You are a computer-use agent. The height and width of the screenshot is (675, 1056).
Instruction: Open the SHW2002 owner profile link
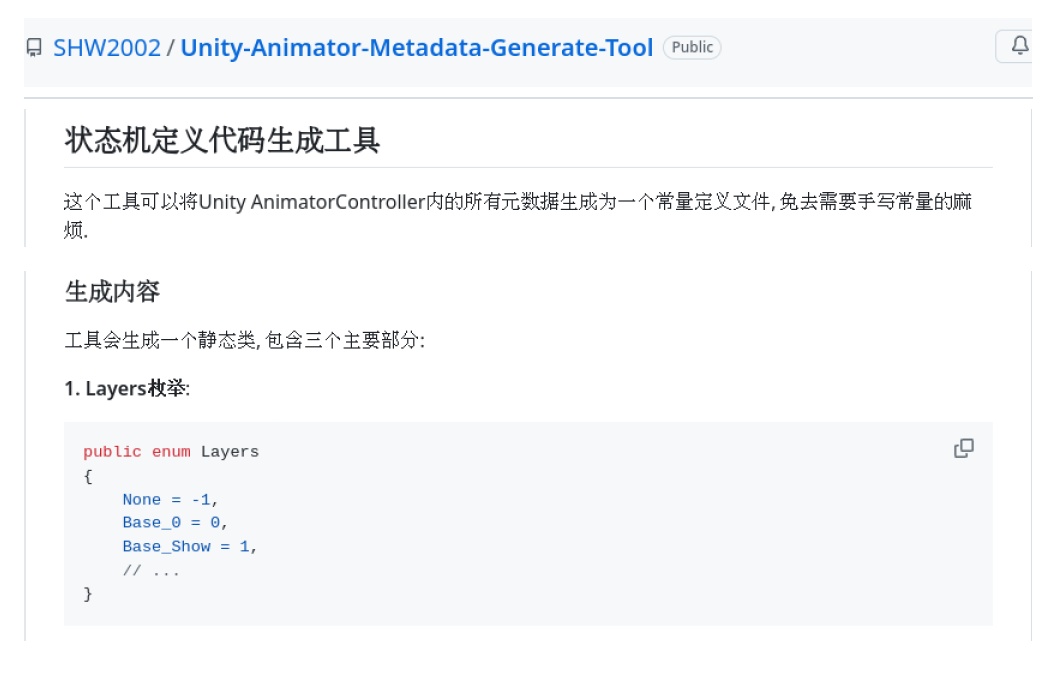(106, 48)
